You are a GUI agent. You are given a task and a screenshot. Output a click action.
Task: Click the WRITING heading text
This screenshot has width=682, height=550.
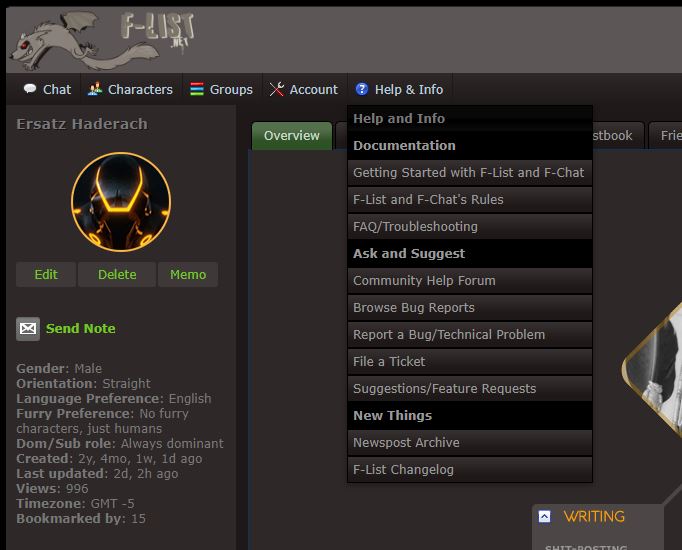pyautogui.click(x=594, y=517)
